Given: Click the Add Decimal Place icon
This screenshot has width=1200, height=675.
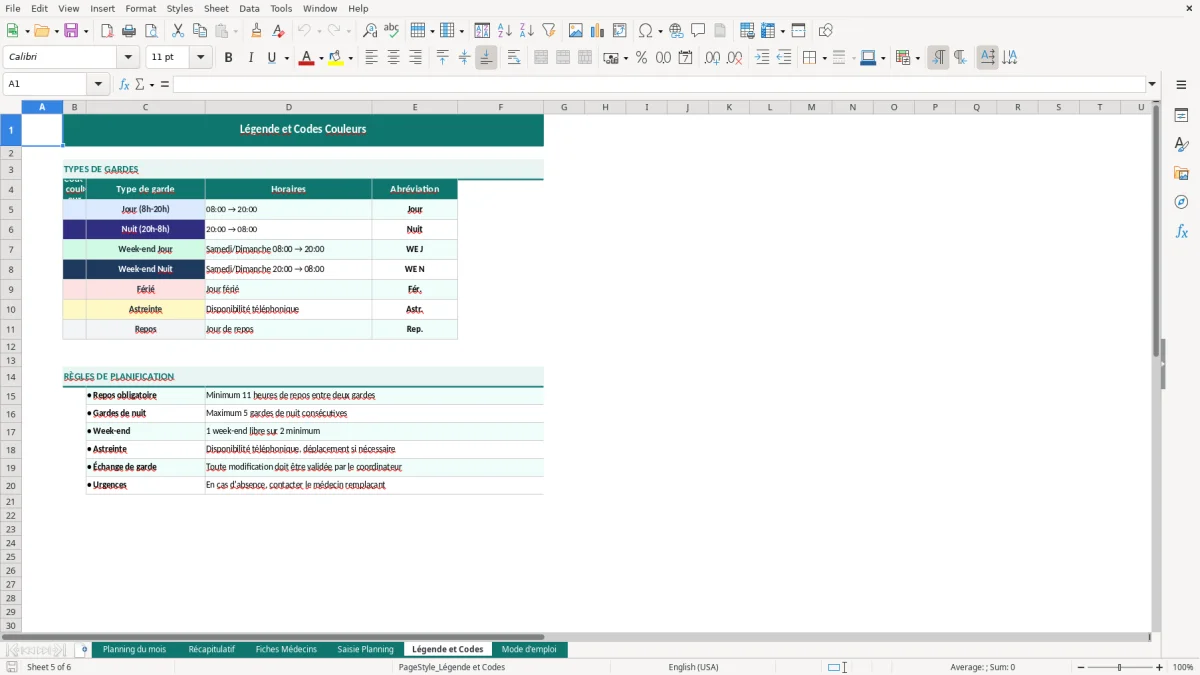Looking at the screenshot, I should tap(712, 58).
